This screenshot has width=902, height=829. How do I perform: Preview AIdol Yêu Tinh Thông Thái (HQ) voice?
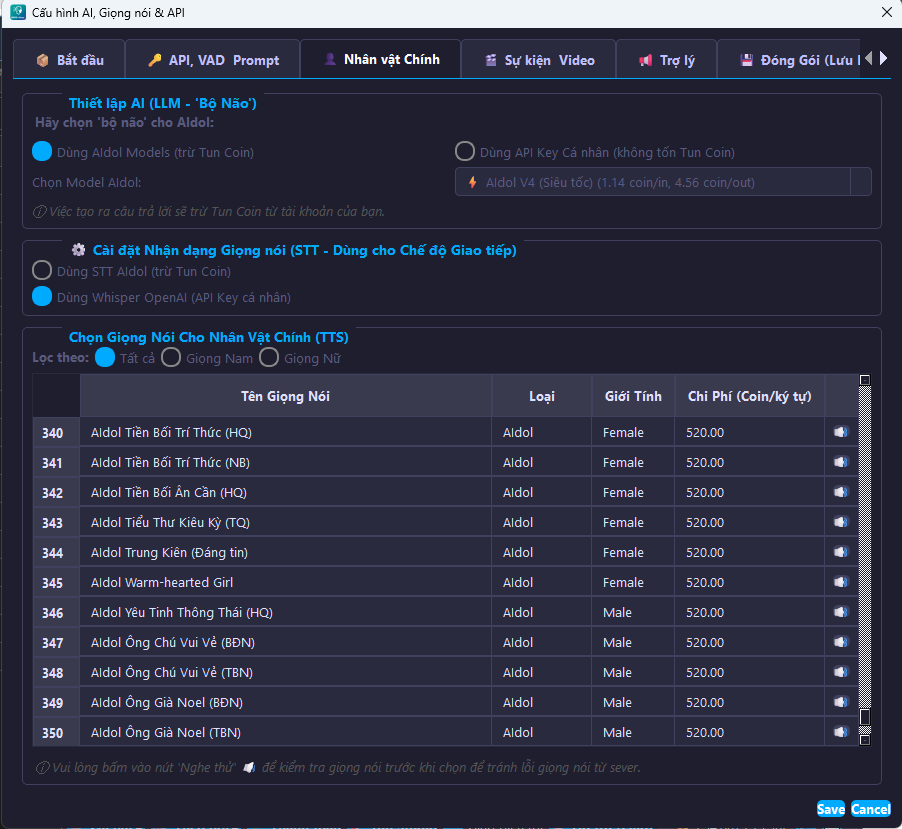[841, 612]
